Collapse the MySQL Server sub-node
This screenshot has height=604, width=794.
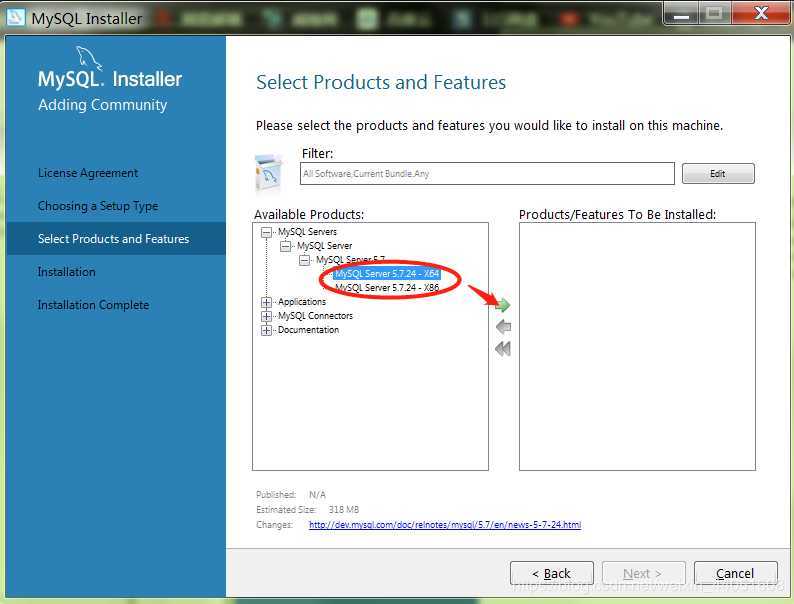coord(285,246)
